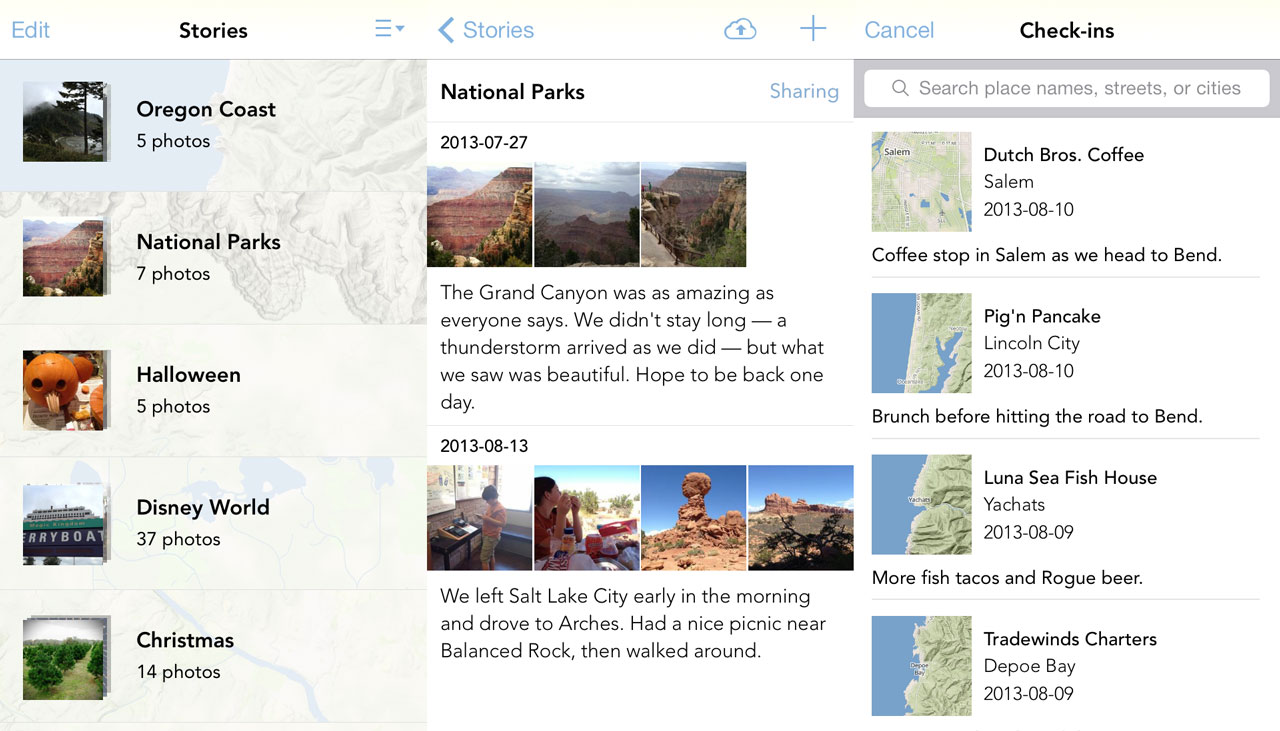Open the list sort options dropdown
1280x731 pixels.
click(x=389, y=30)
